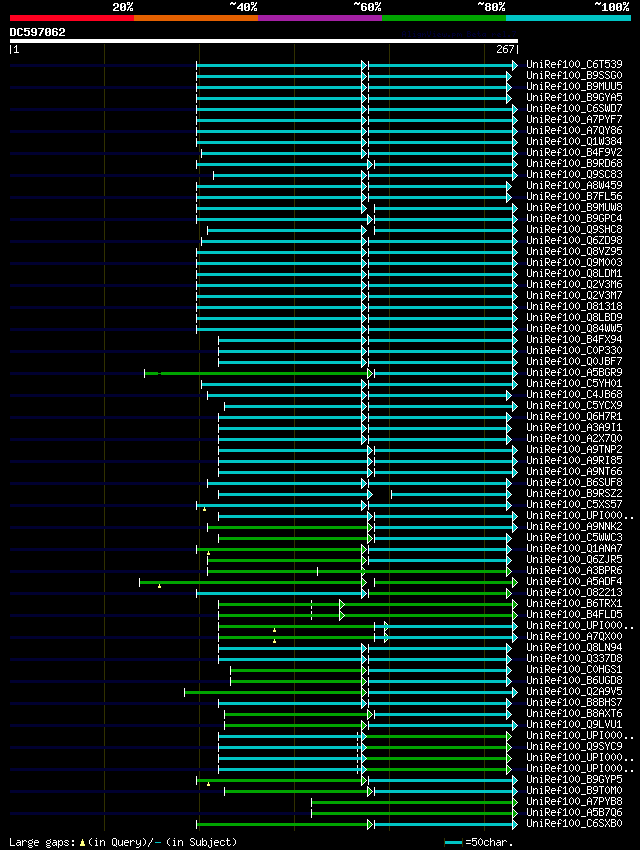
Task: Select hit UniRef100_C5WWC3
Action: point(574,537)
